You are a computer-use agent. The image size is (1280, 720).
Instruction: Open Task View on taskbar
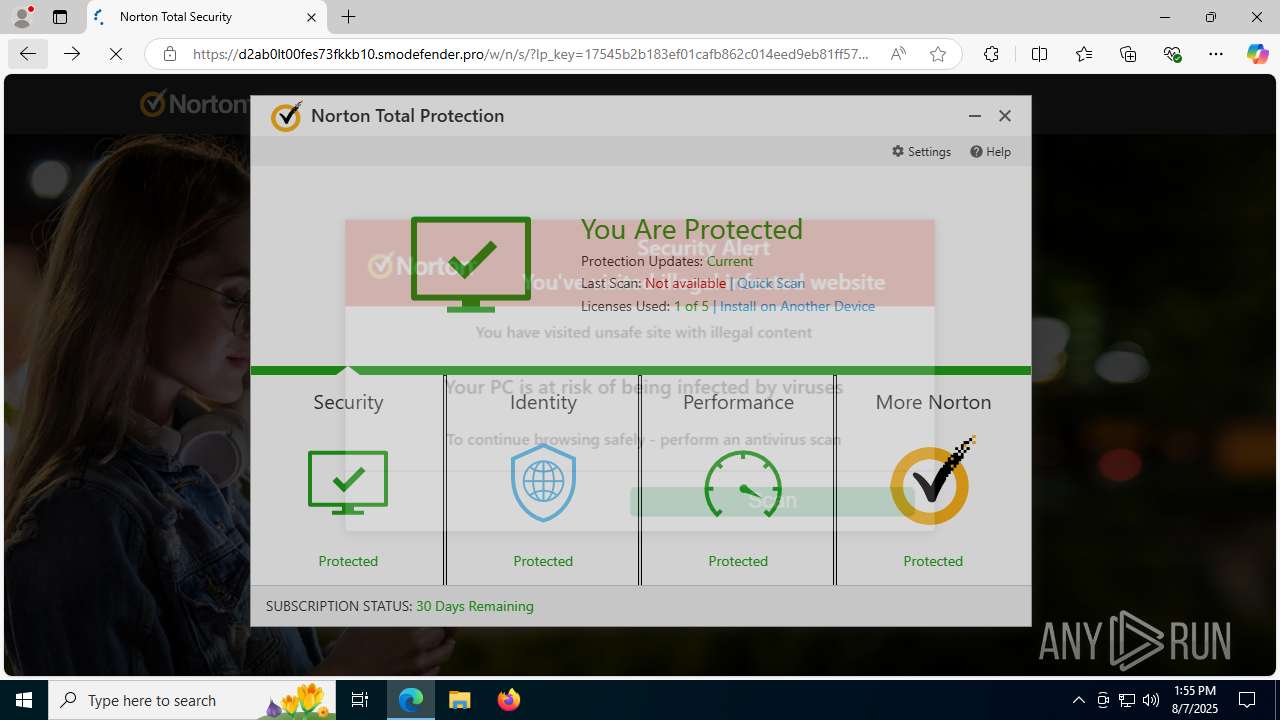click(x=360, y=700)
